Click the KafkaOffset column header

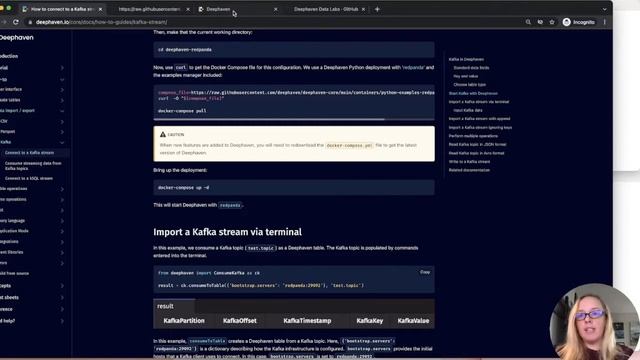click(x=240, y=321)
